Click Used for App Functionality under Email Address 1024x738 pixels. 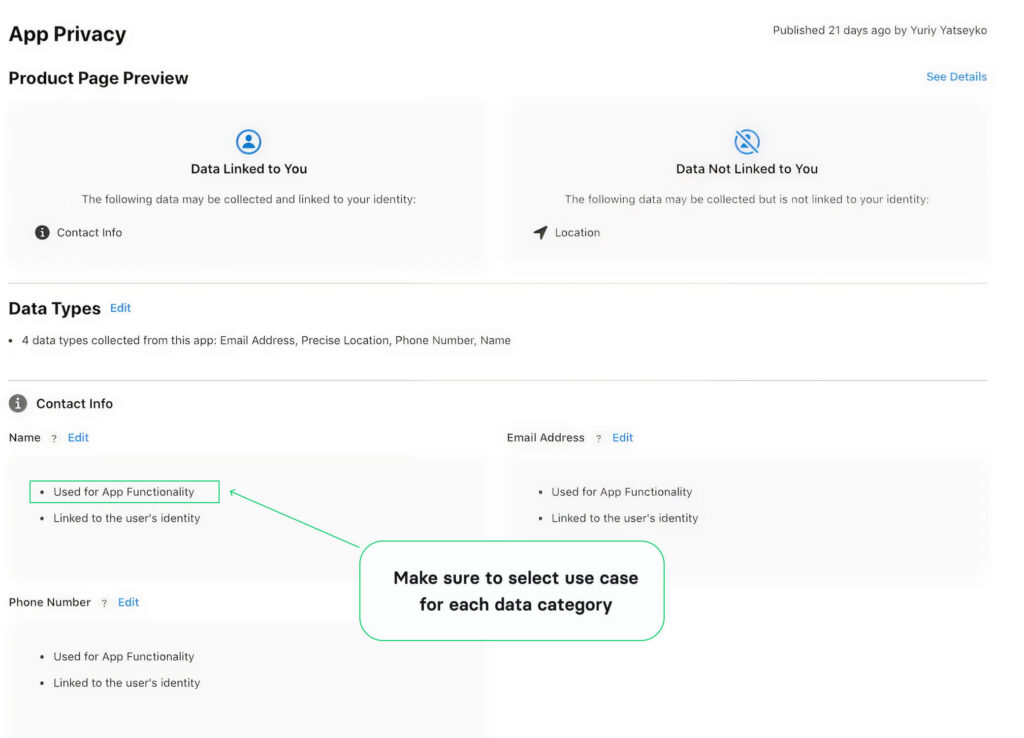point(622,491)
